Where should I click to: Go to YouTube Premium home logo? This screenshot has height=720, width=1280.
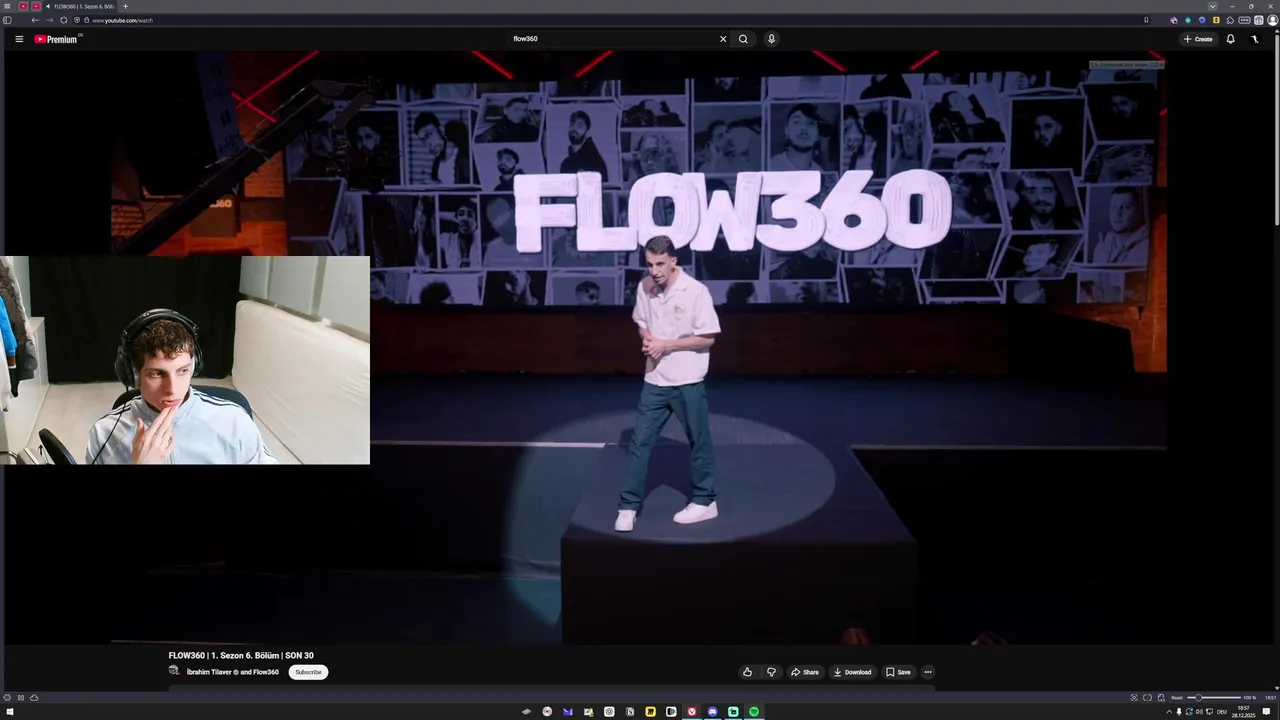(x=57, y=39)
